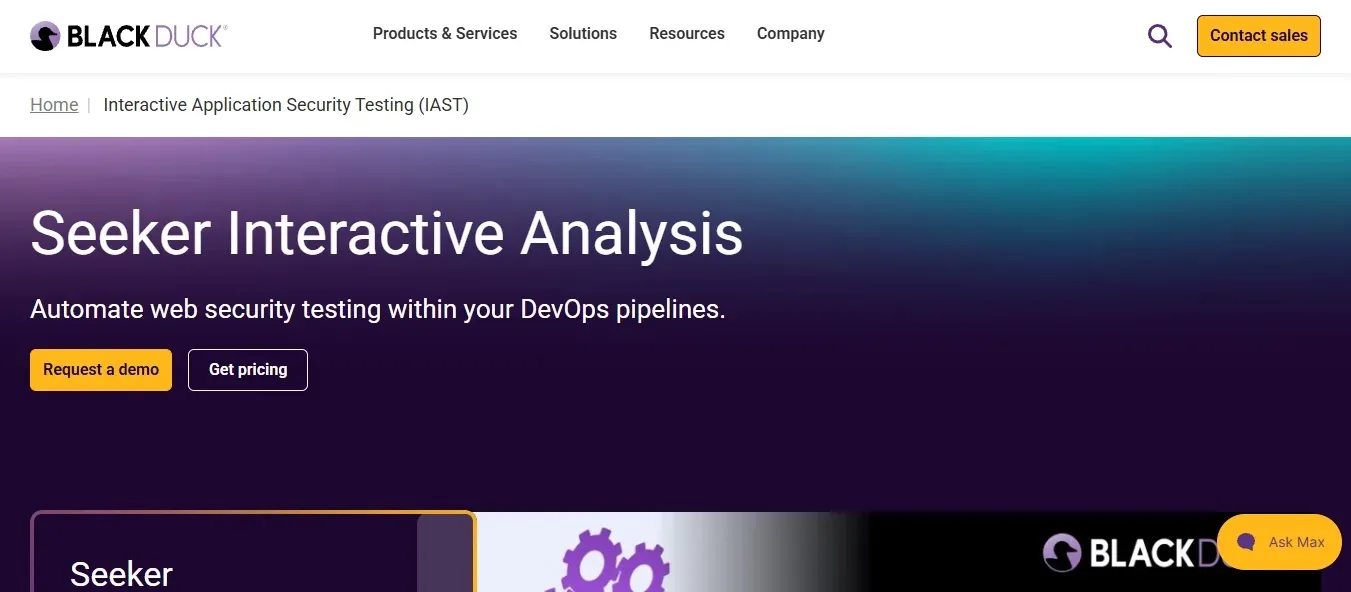Click the Automate web security testing tagline
This screenshot has height=592, width=1351.
[x=378, y=309]
